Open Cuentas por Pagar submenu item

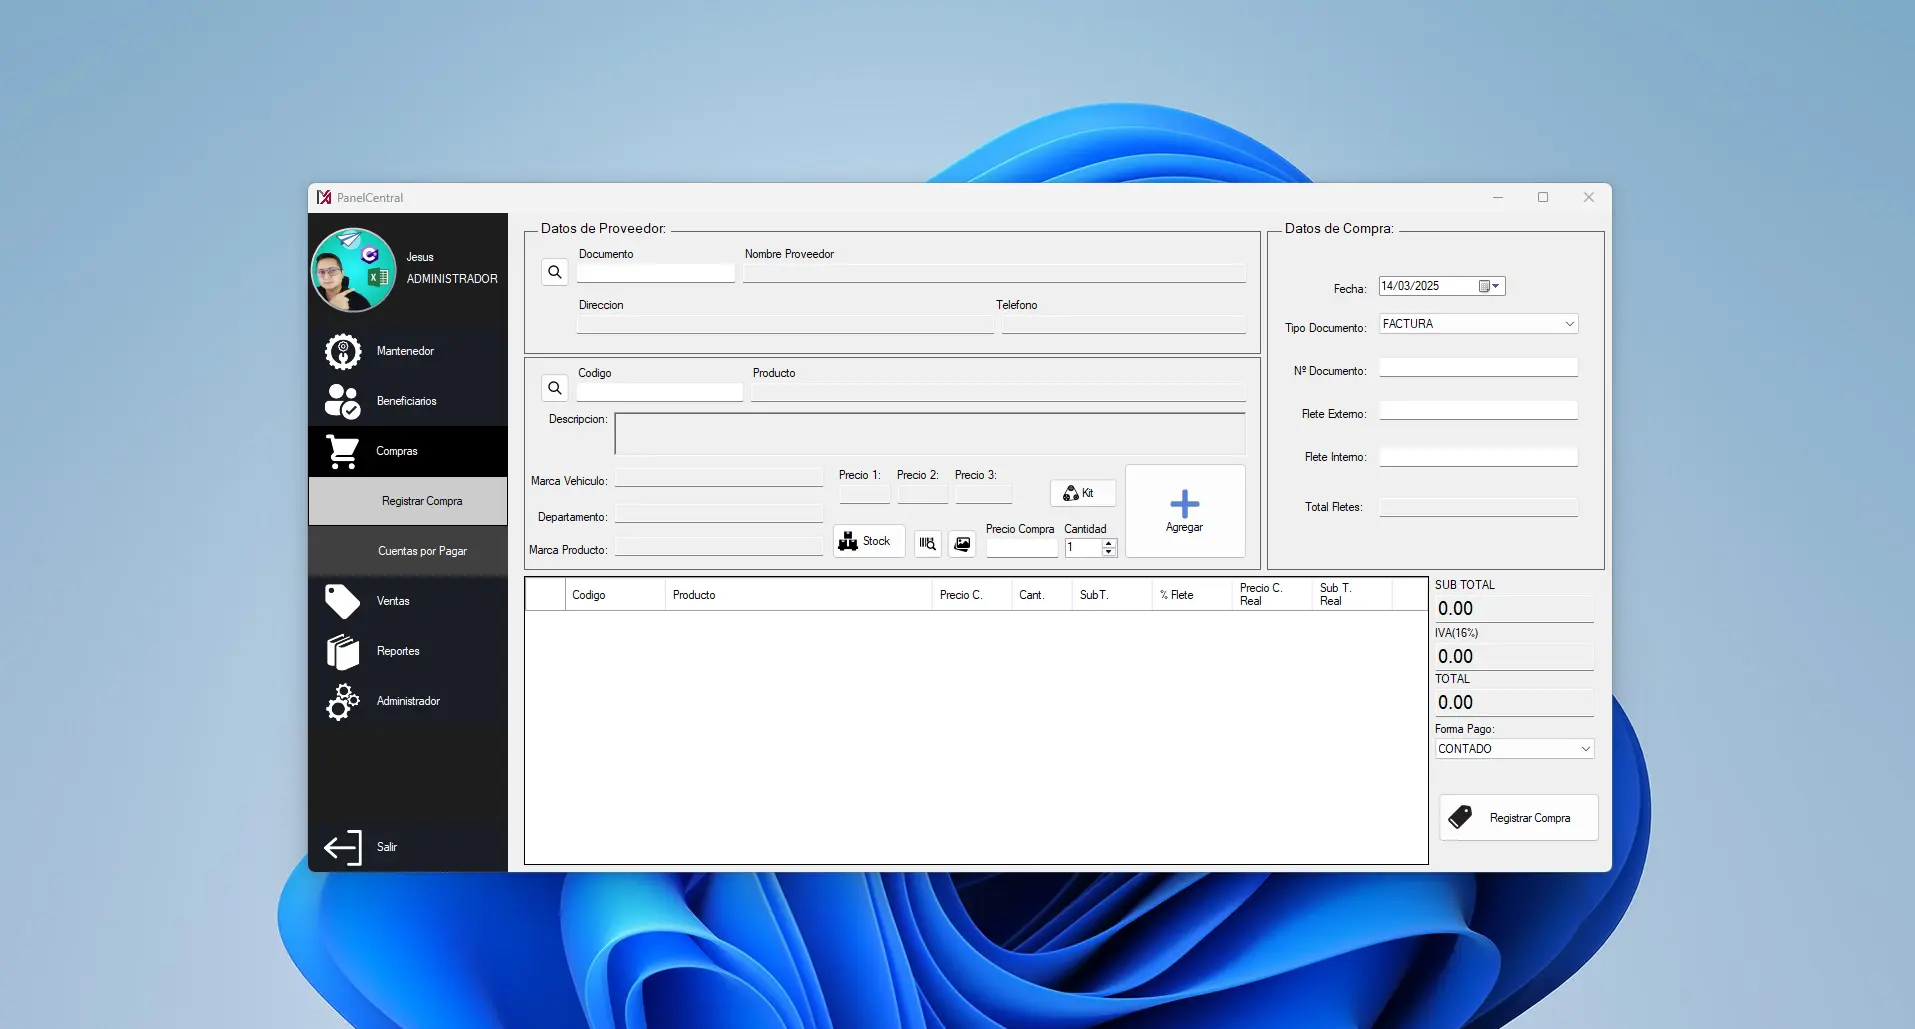(408, 551)
